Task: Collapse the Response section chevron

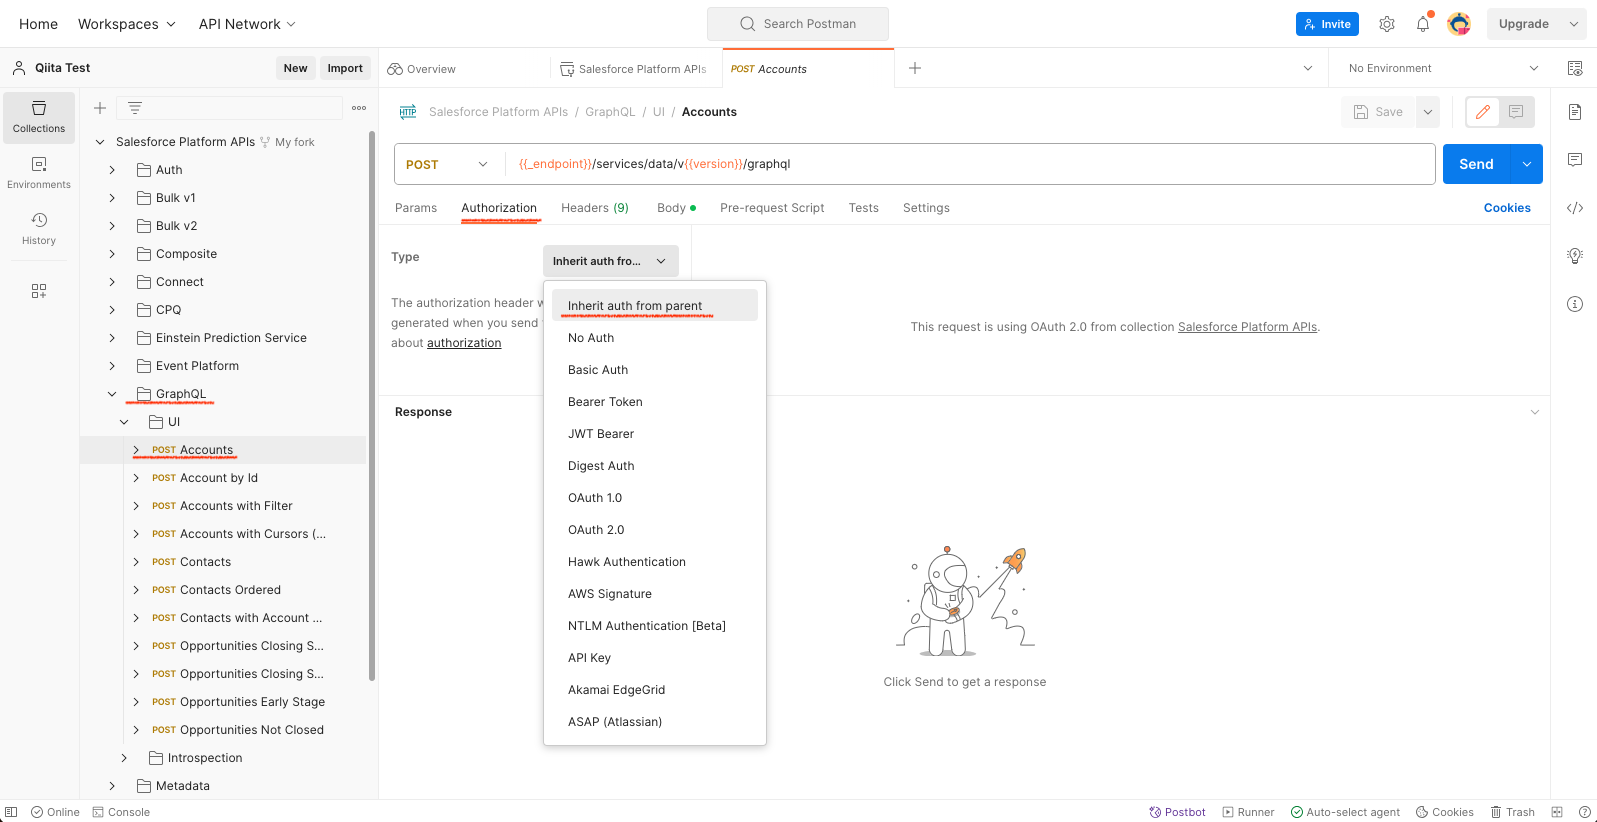Action: [1535, 412]
